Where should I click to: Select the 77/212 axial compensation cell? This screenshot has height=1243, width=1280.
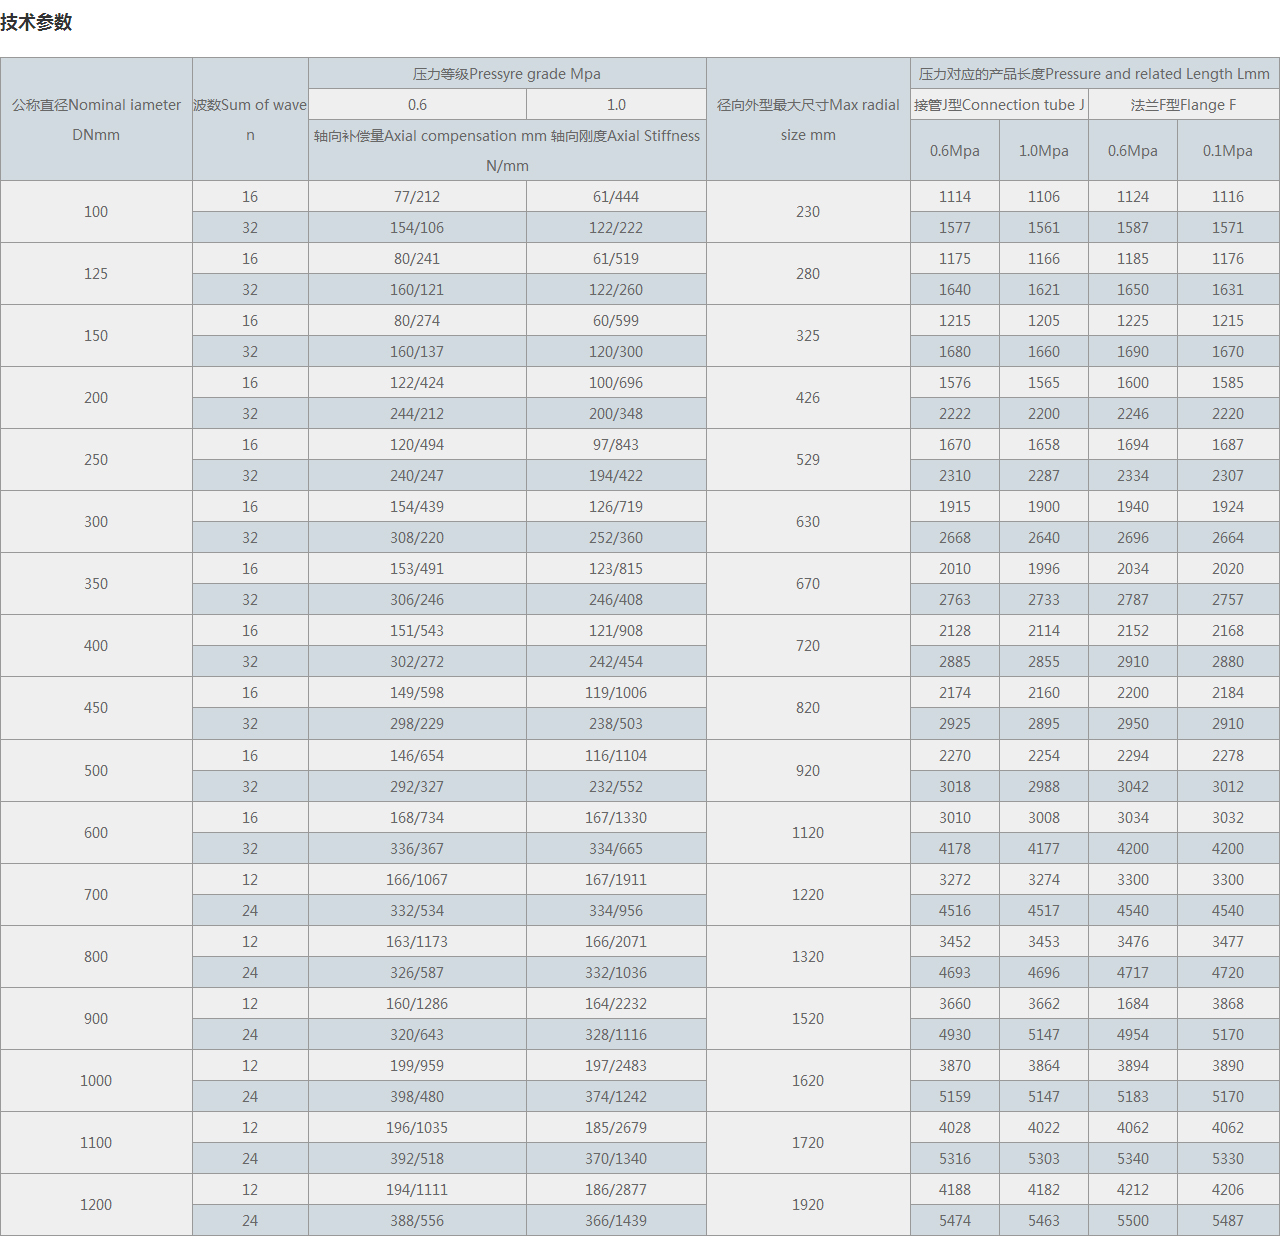tap(417, 197)
